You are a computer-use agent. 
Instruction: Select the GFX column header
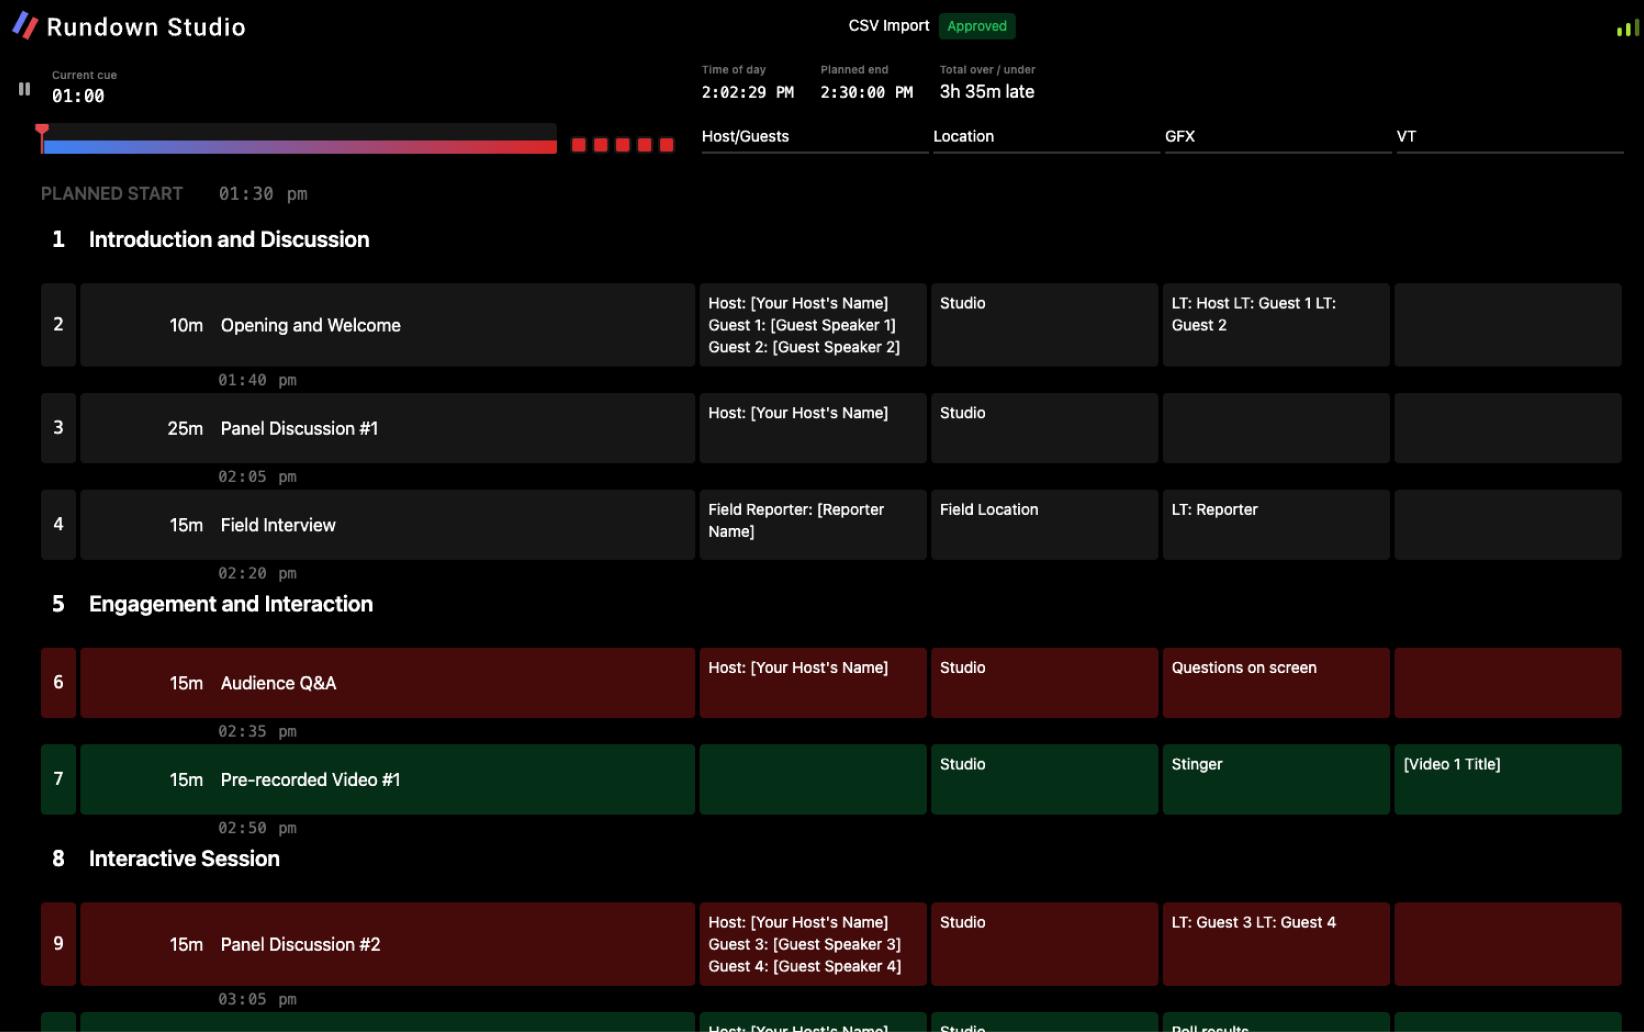pos(1278,137)
